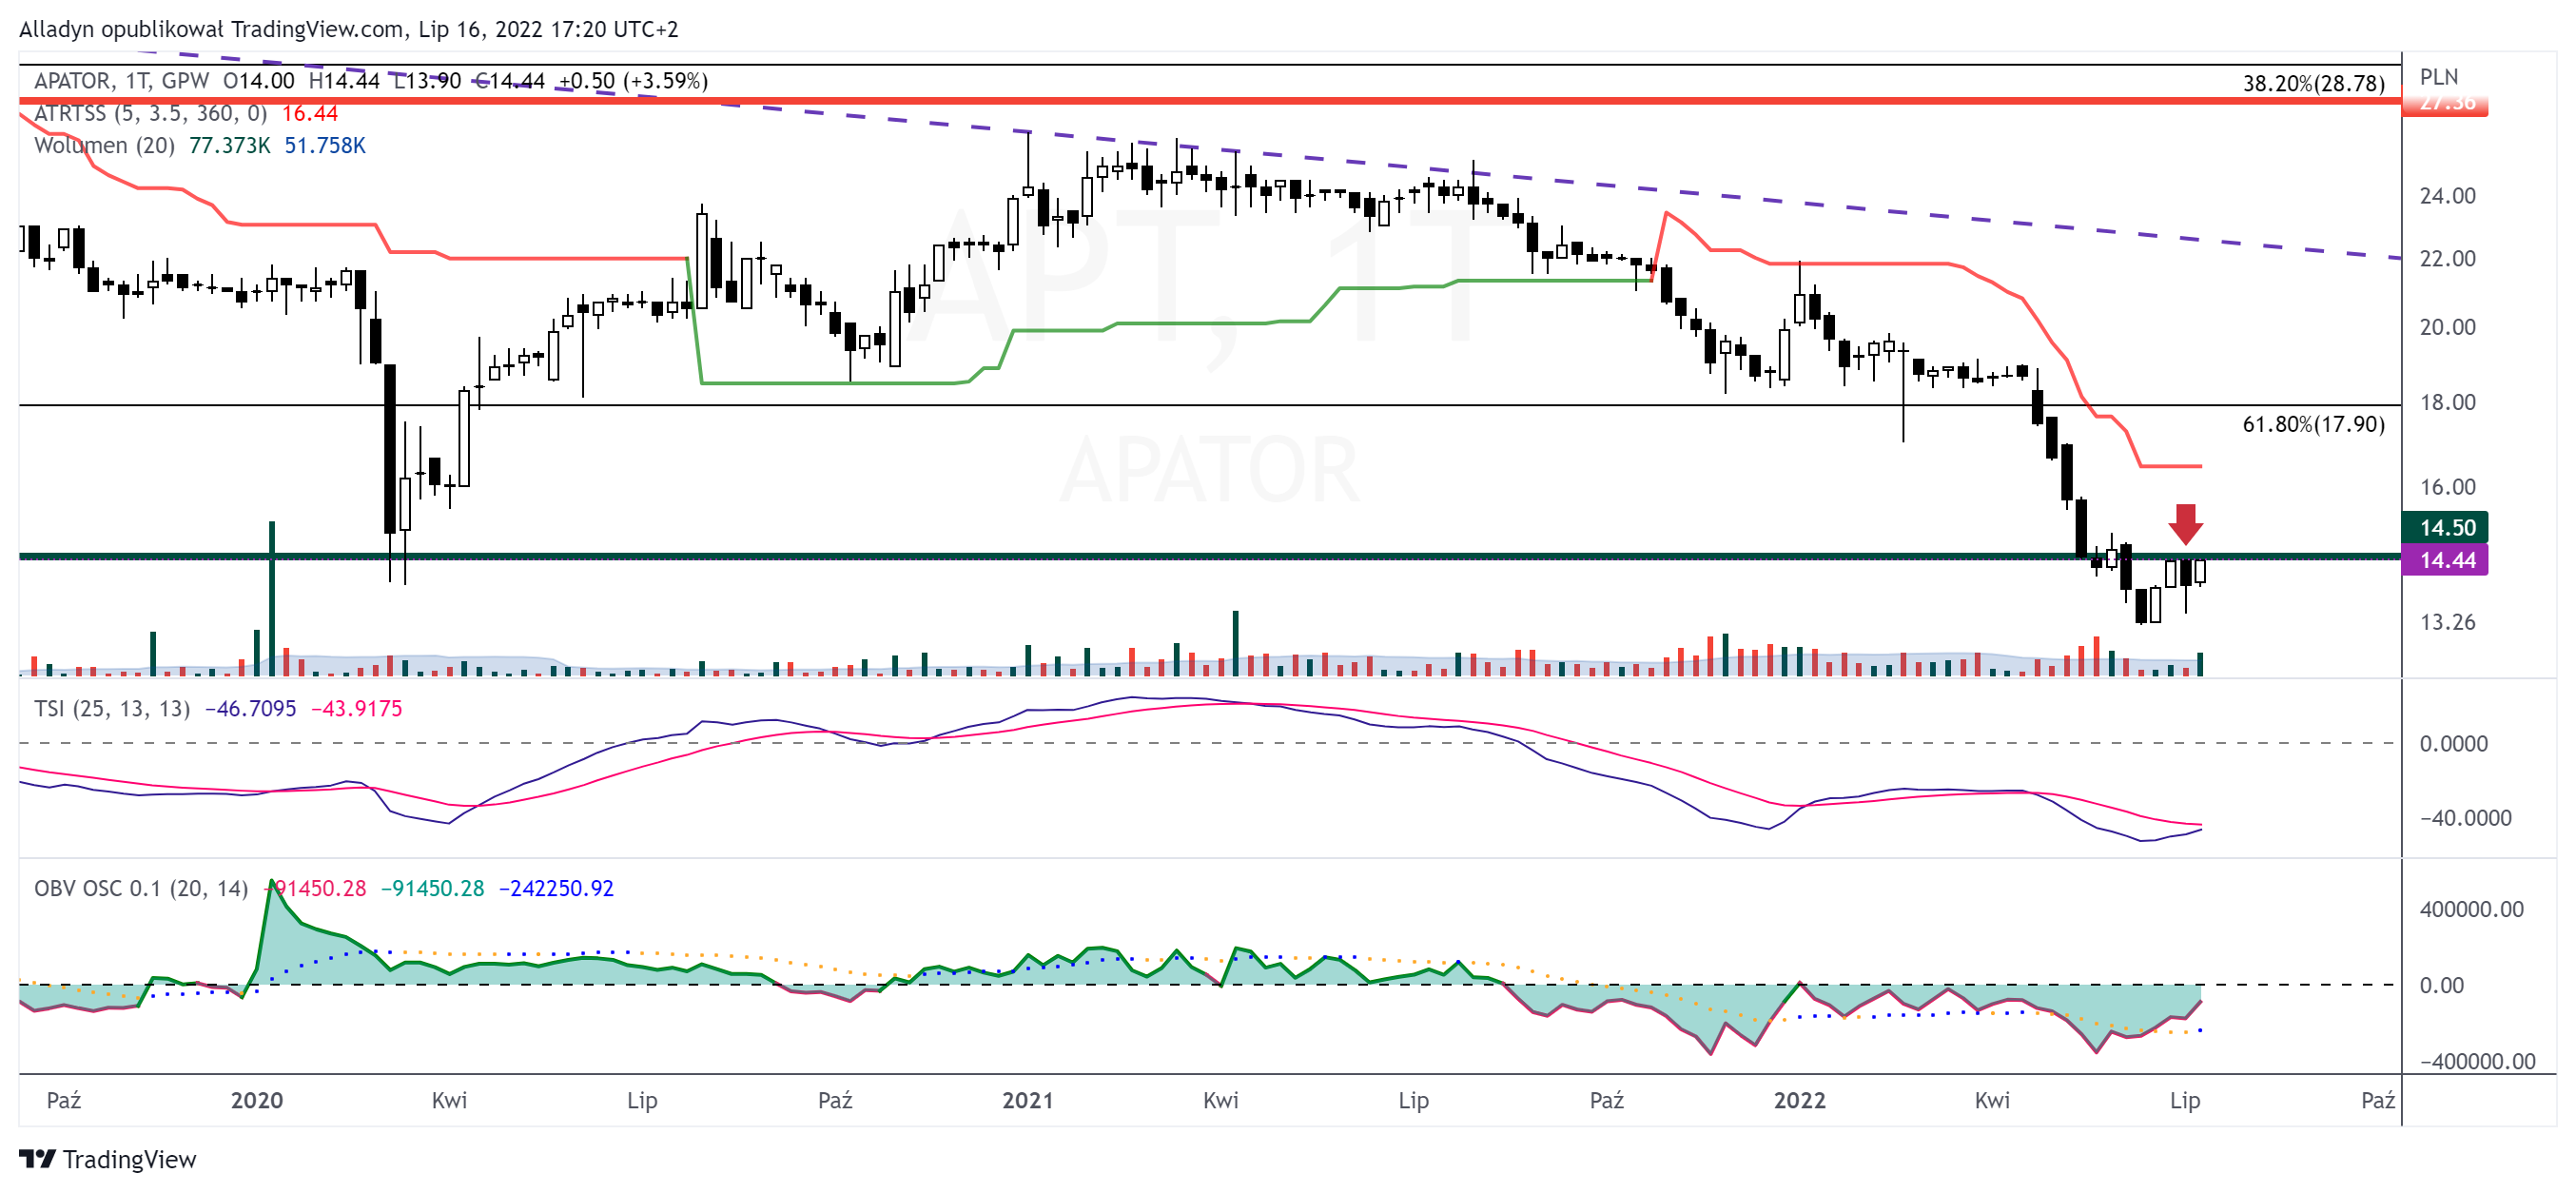Click the change value +0.50 (+3.59%)

[633, 81]
